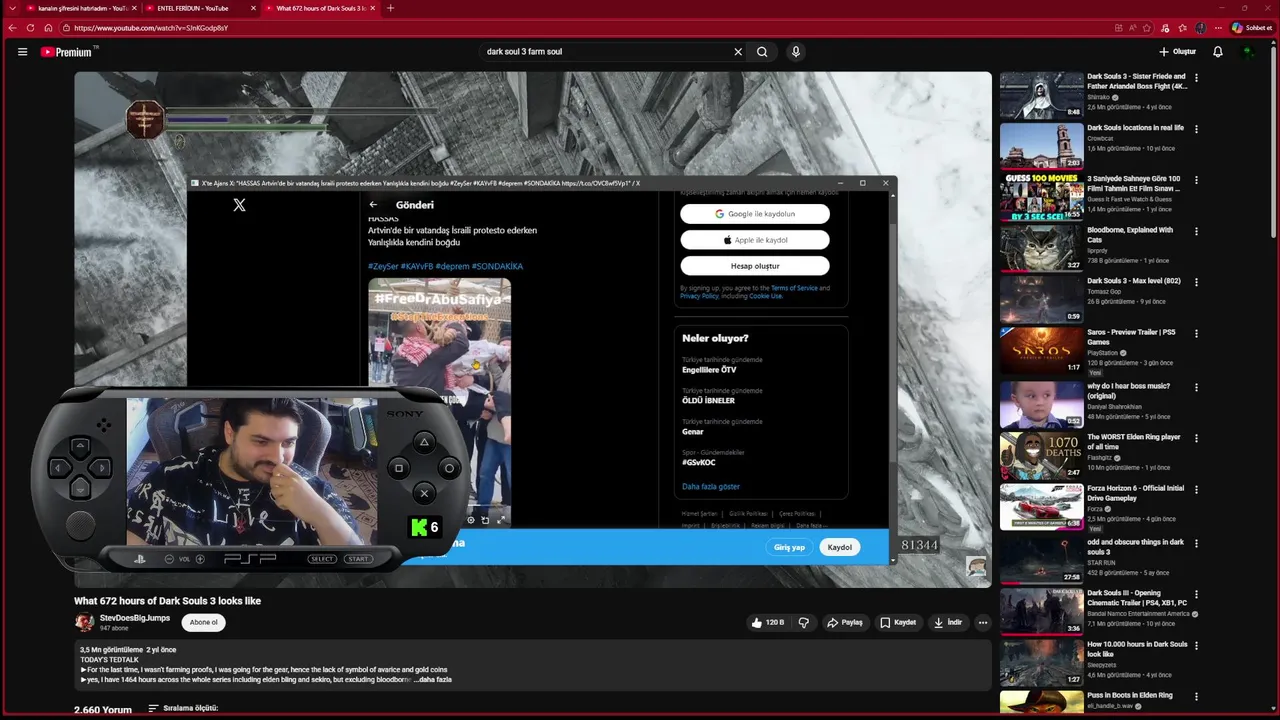Open the #ZeySer hashtag link
The height and width of the screenshot is (720, 1280).
(x=383, y=266)
